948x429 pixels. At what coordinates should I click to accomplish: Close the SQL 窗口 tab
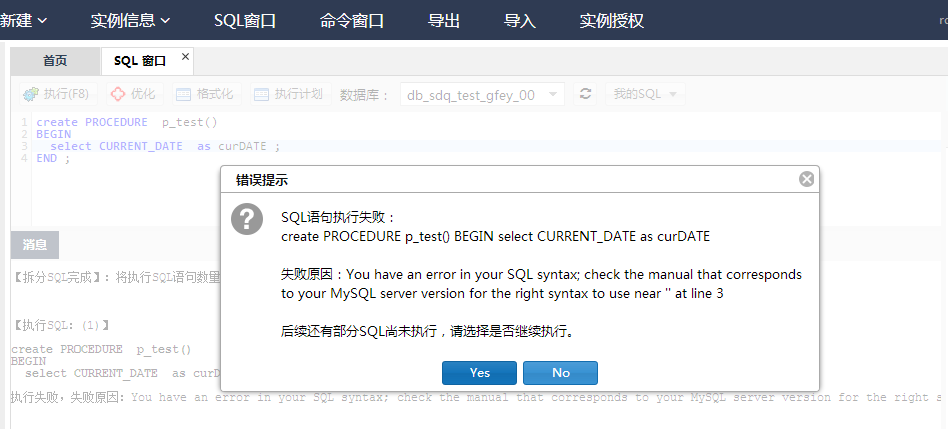[x=185, y=58]
